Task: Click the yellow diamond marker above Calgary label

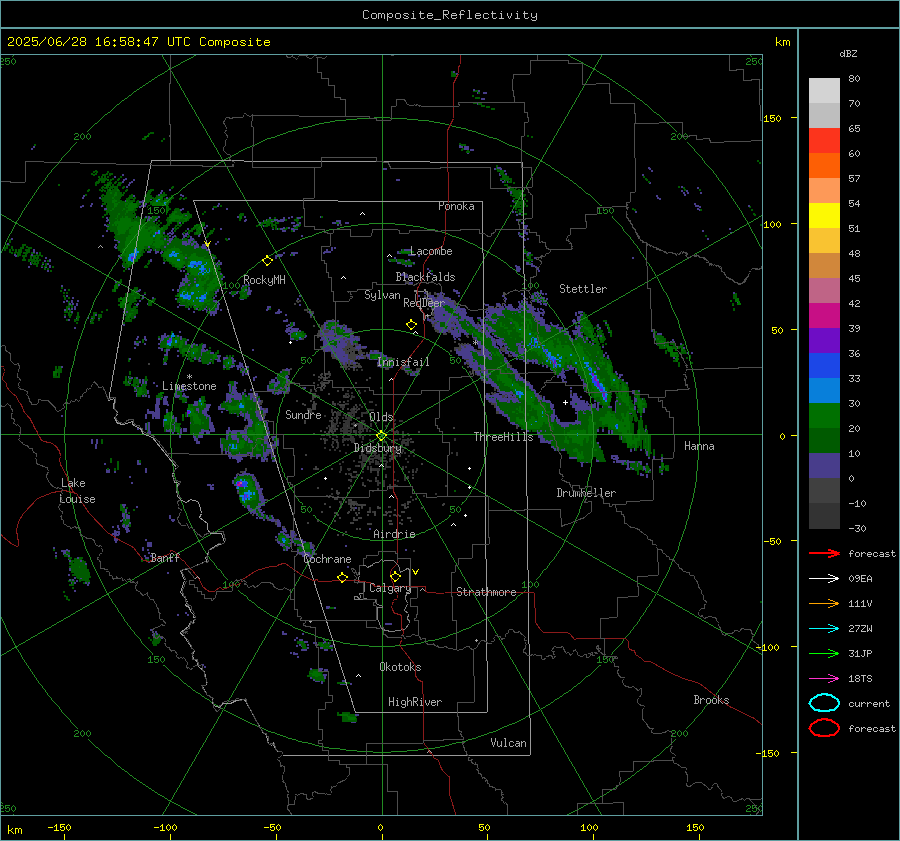Action: pos(395,576)
